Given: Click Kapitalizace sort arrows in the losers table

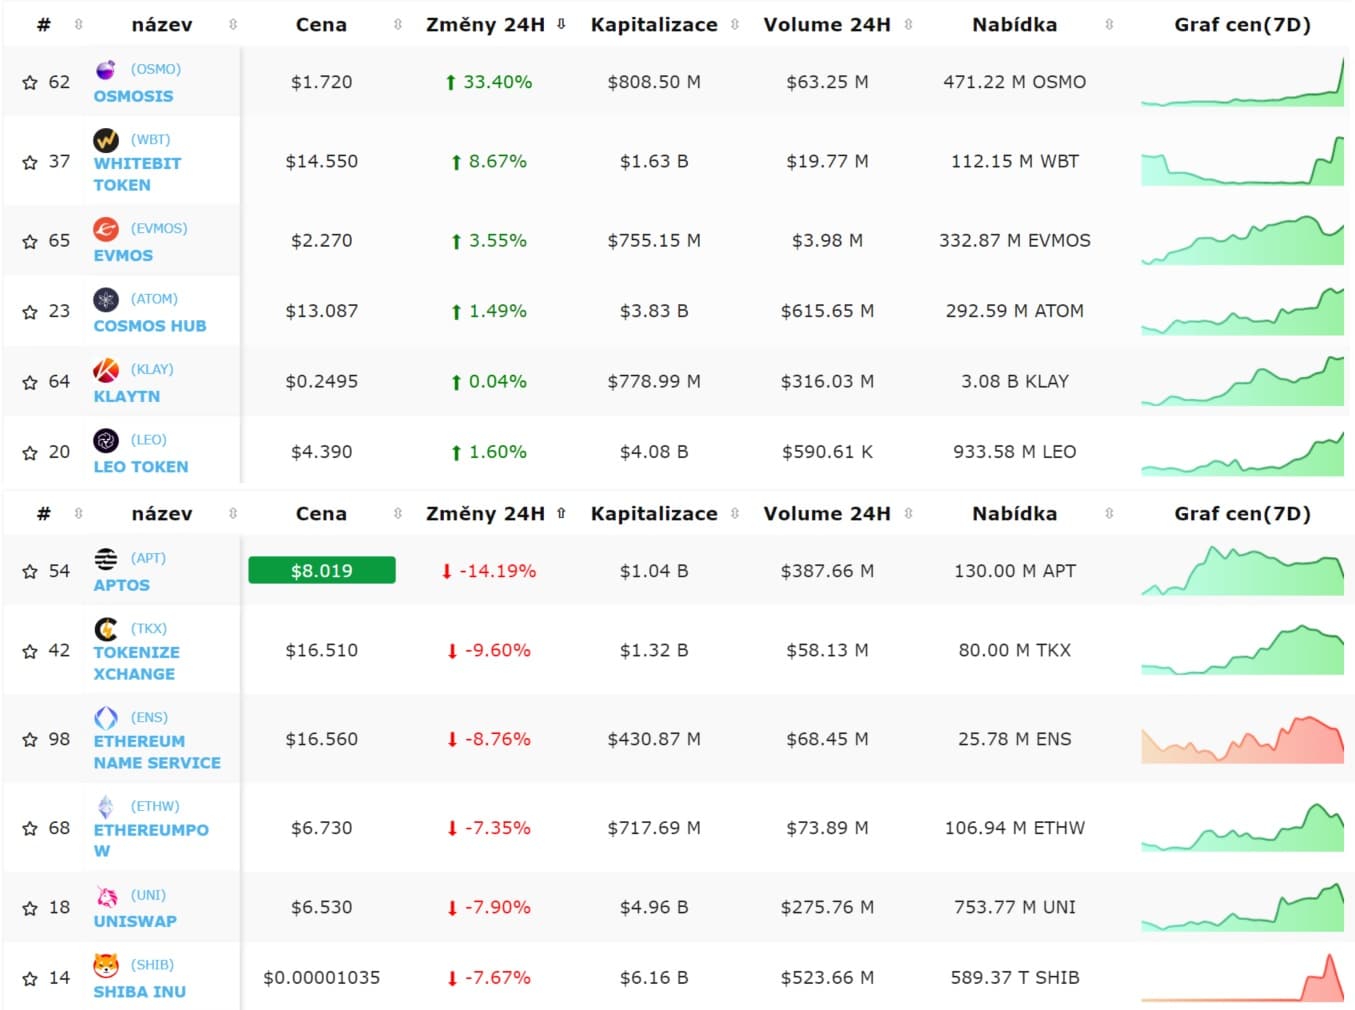Looking at the screenshot, I should tap(735, 514).
